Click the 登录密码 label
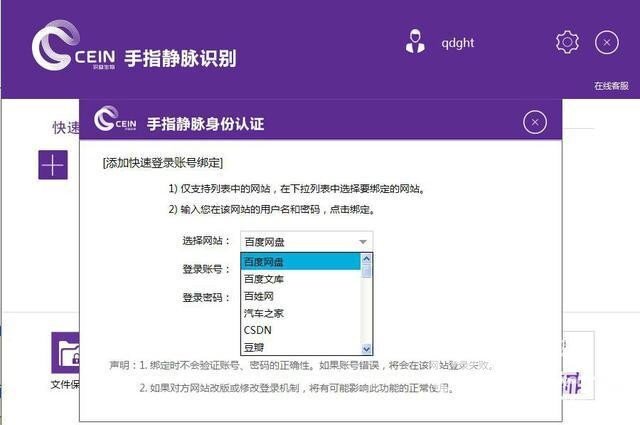The image size is (640, 425). pos(206,298)
